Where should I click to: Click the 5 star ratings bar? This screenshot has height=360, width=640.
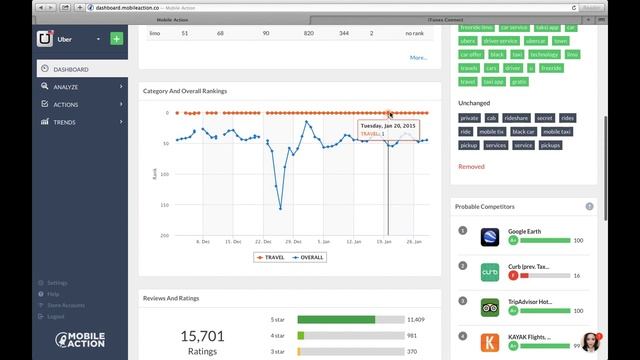tap(351, 320)
